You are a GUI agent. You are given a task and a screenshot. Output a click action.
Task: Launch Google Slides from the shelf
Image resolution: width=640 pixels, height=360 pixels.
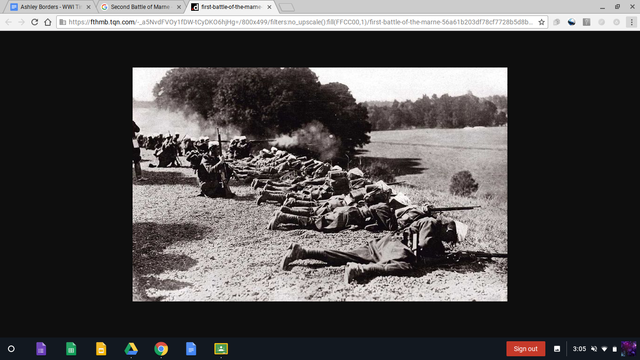pos(101,349)
